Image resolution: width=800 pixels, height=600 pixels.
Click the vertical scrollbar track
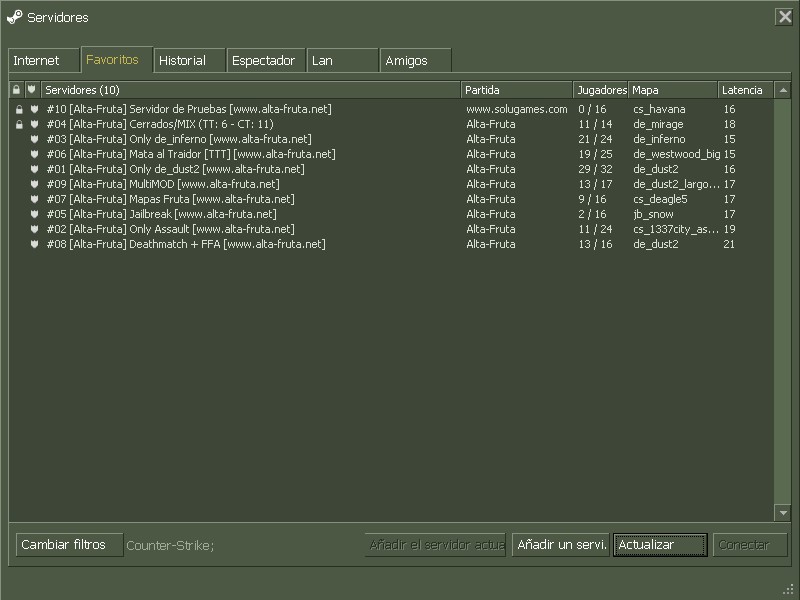click(x=783, y=302)
